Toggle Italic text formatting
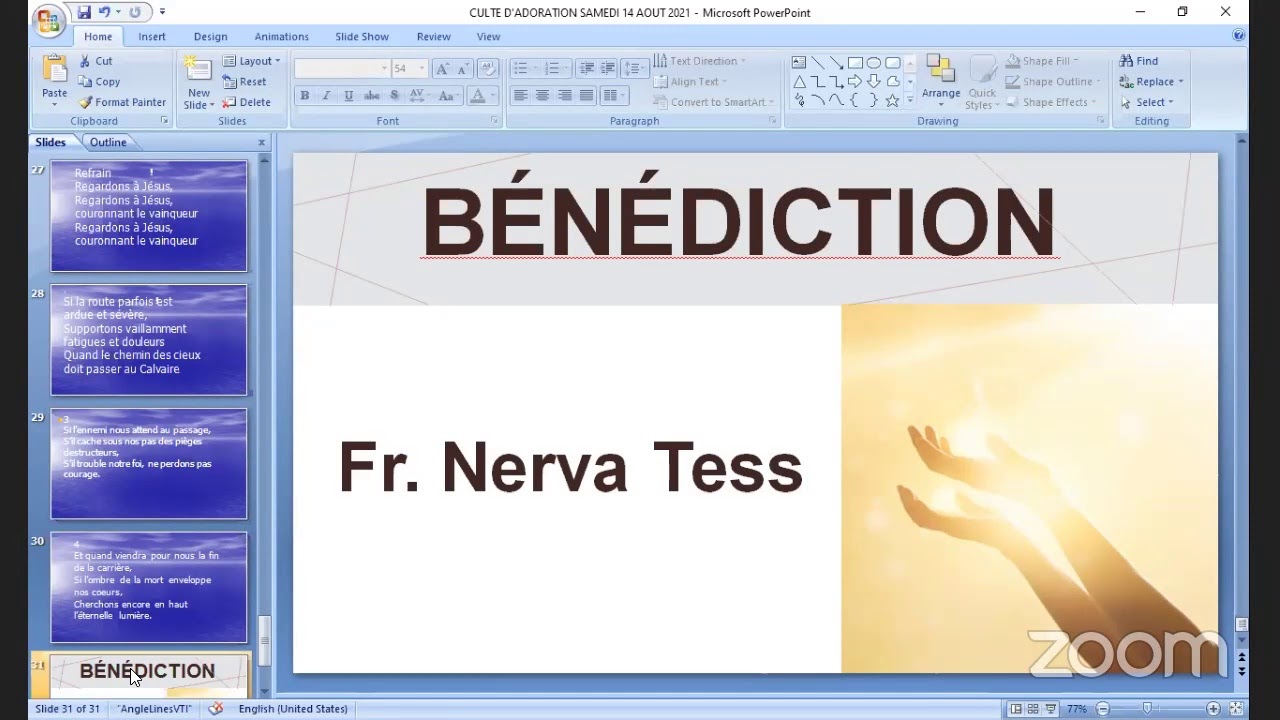 coord(326,96)
